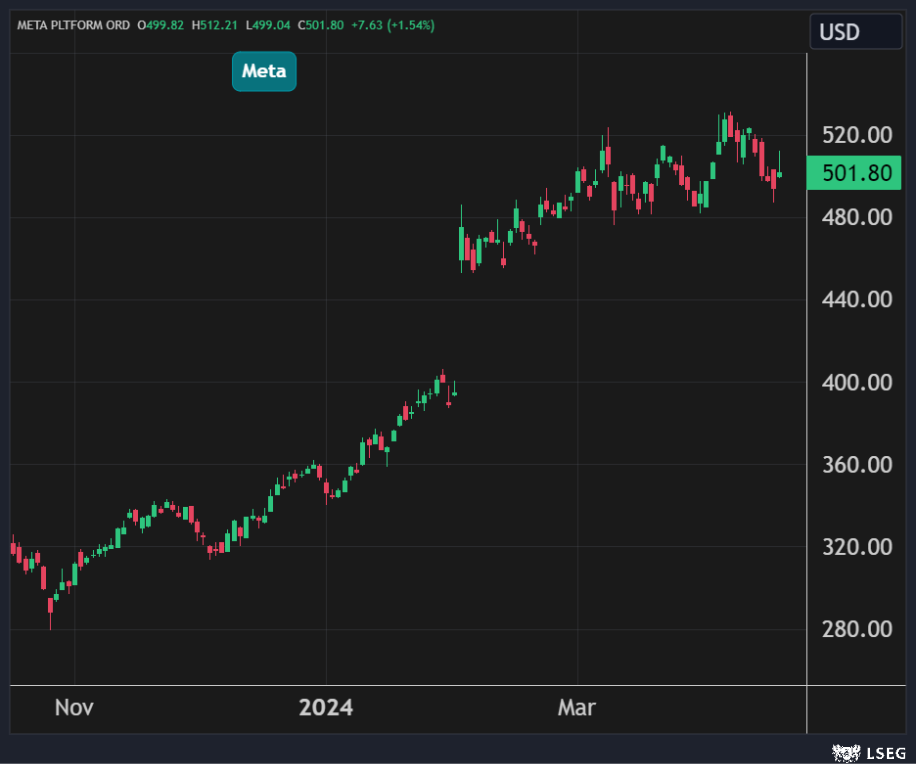Viewport: 916px width, 764px height.
Task: Click the 400.00 price axis label
Action: [856, 382]
